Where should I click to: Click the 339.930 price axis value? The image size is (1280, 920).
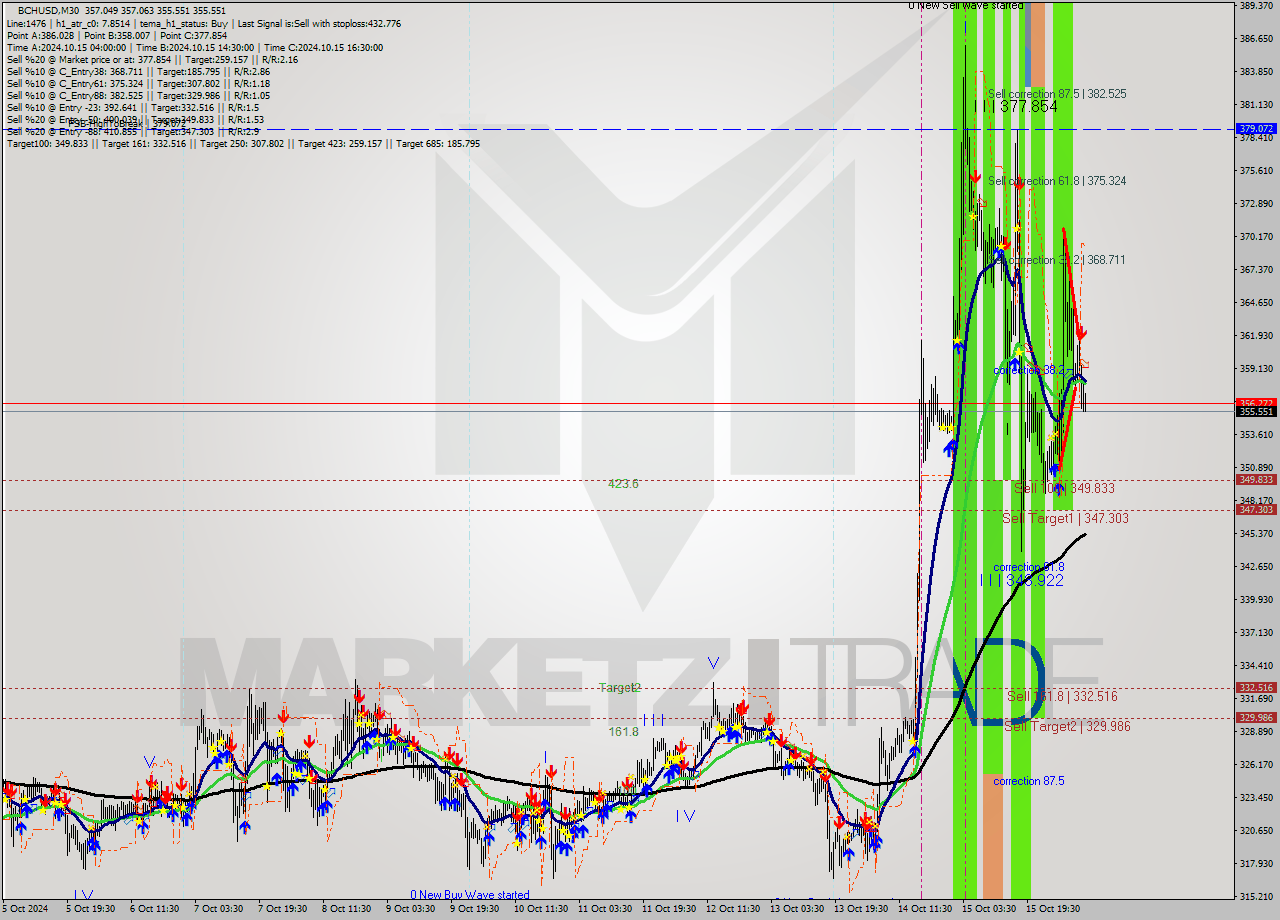(x=1256, y=600)
